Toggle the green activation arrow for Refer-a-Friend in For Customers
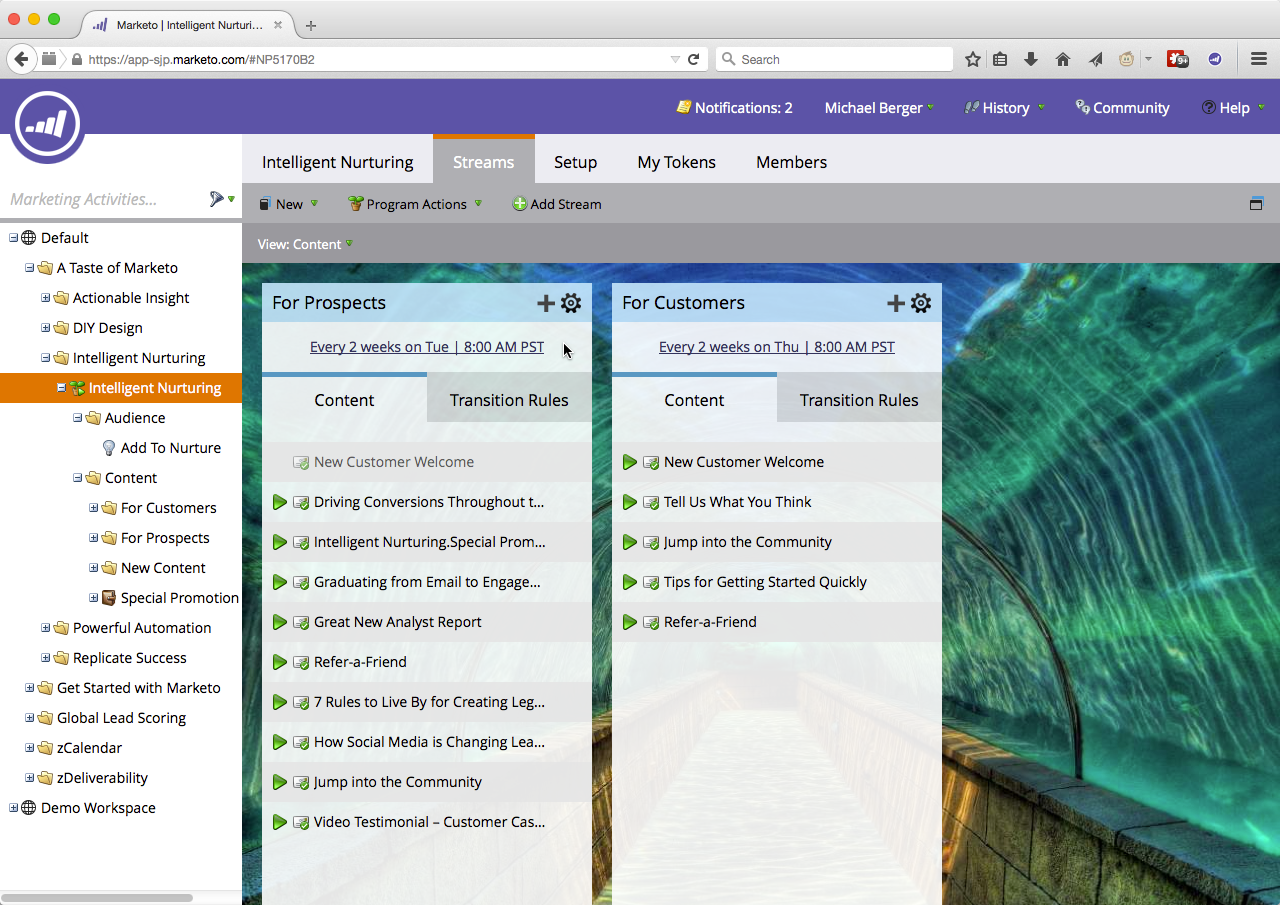 (x=629, y=622)
